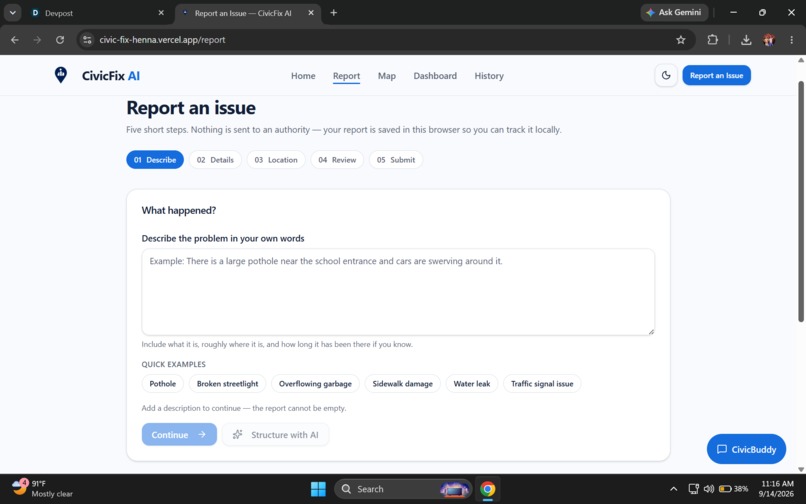806x504 pixels.
Task: Bookmark this page with the star icon
Action: coord(681,40)
